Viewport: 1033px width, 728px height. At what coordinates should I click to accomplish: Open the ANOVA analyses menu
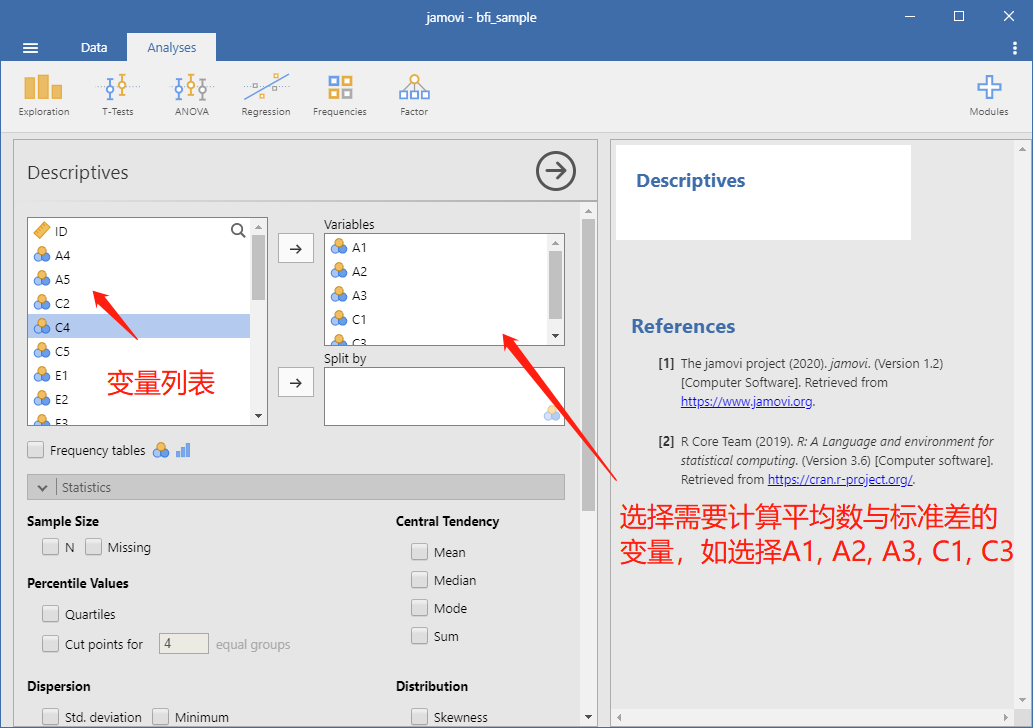192,96
